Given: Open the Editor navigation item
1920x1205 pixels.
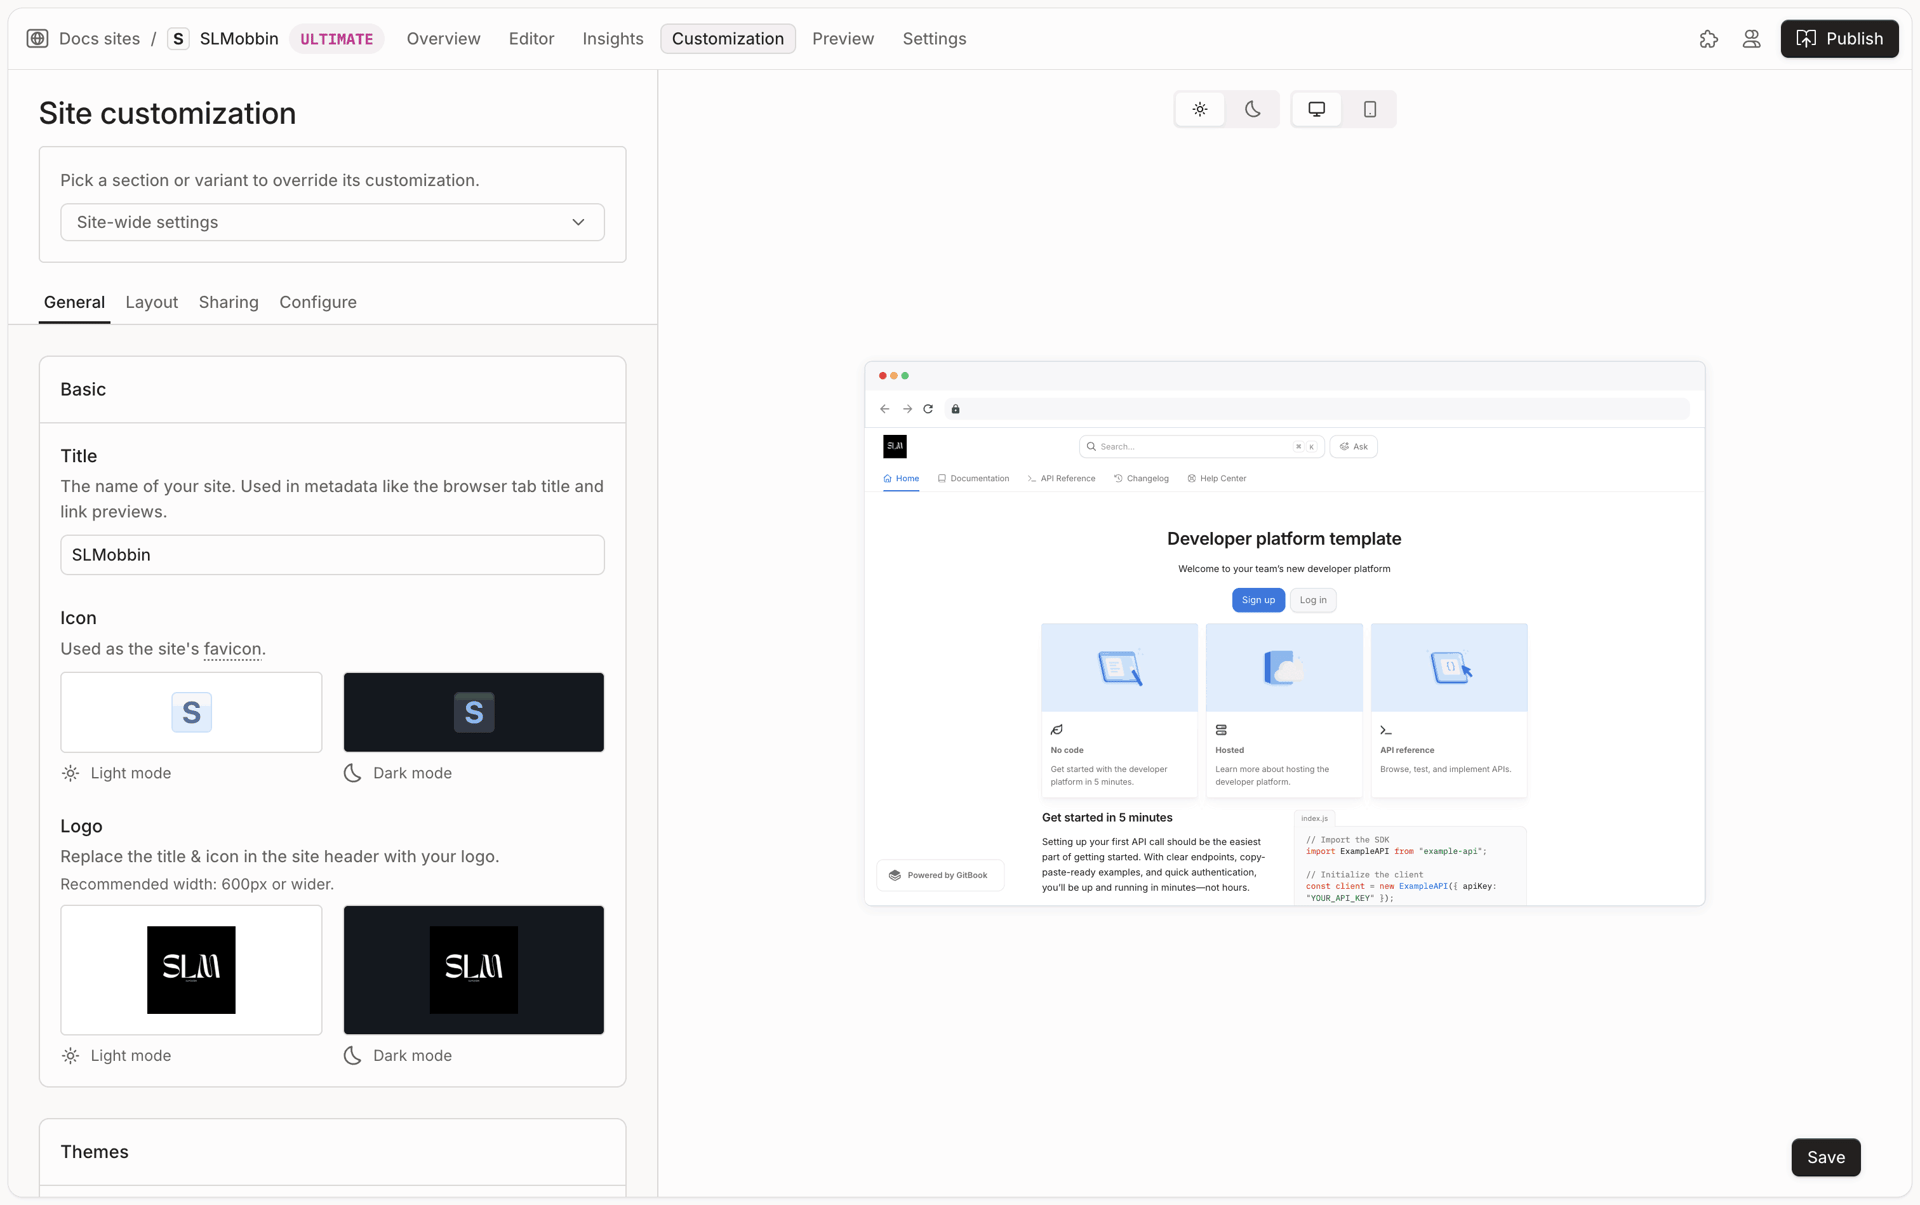Looking at the screenshot, I should [x=531, y=39].
